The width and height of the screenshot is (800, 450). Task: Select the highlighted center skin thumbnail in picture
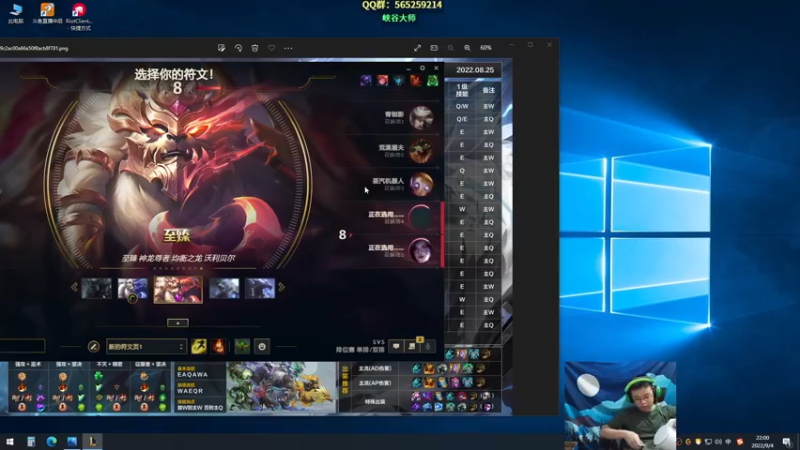tap(178, 289)
